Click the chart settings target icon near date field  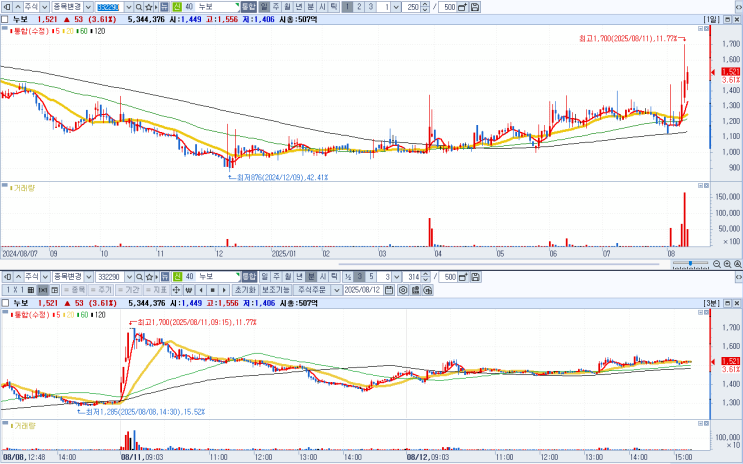[403, 290]
